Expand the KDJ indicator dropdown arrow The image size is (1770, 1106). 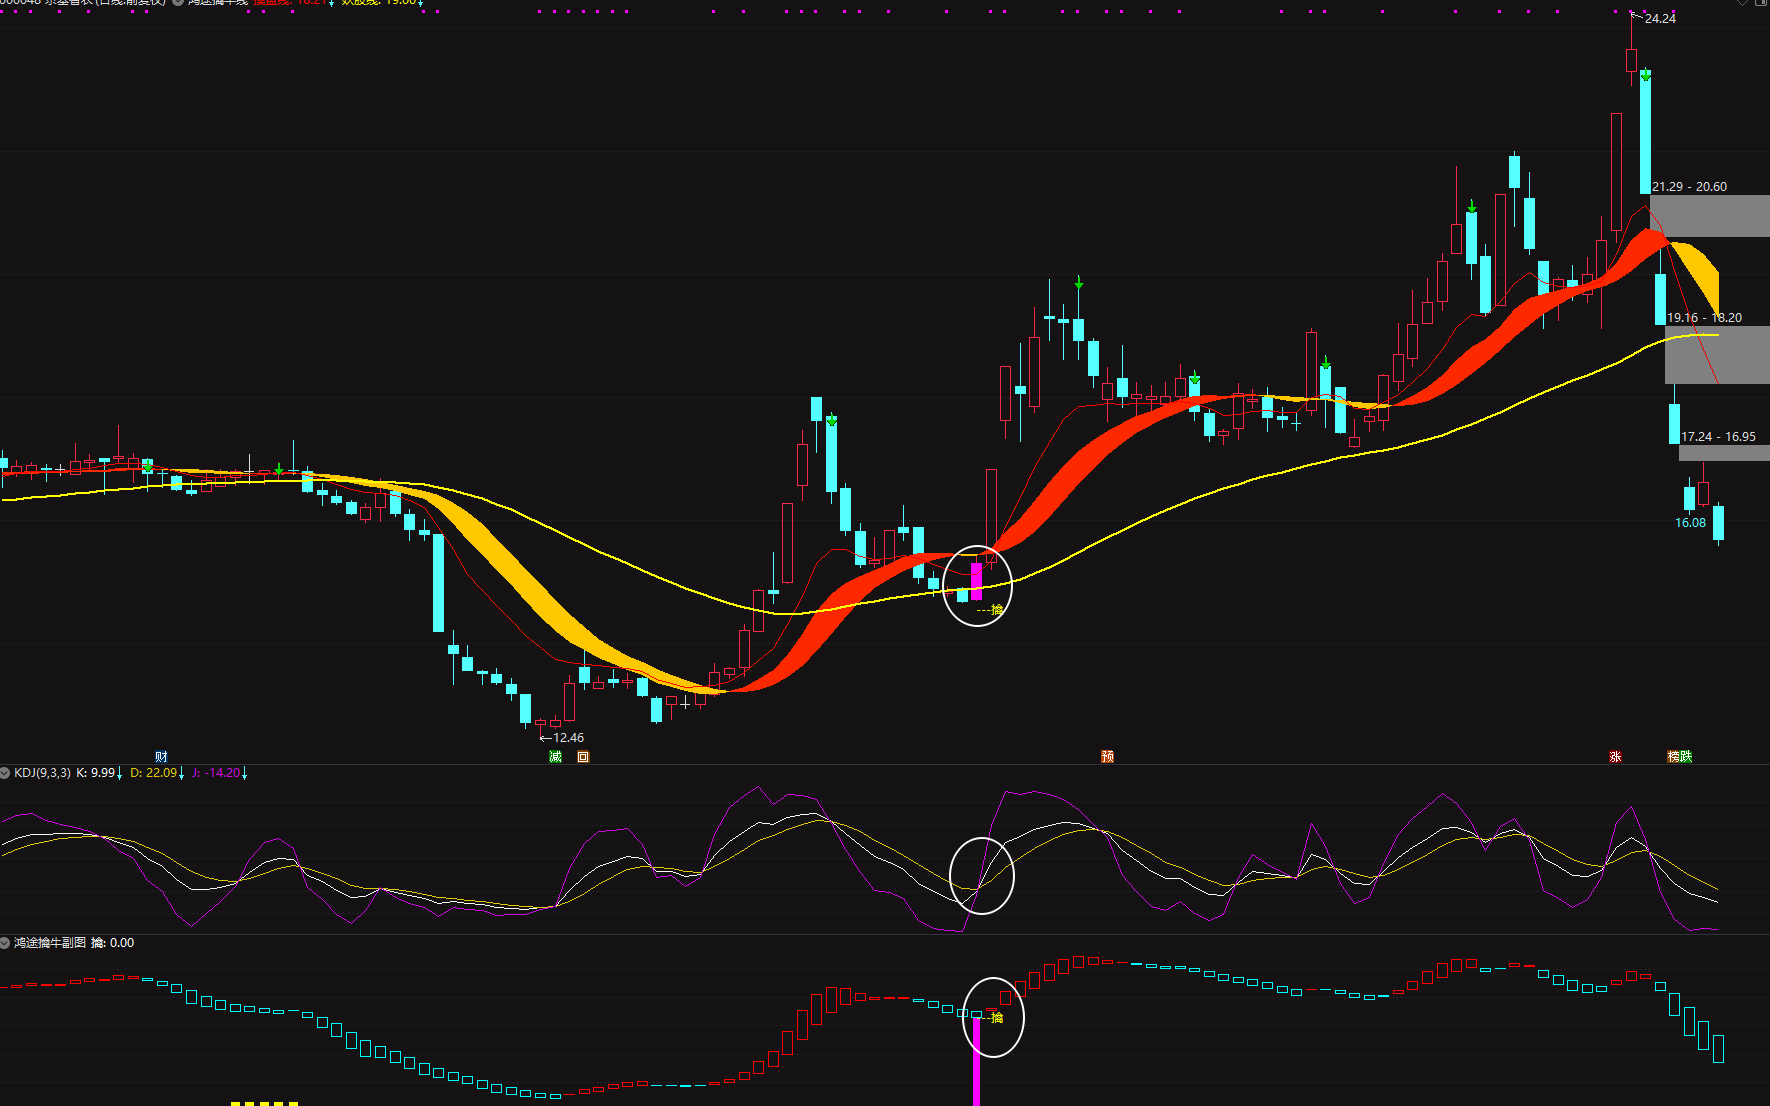pos(5,773)
